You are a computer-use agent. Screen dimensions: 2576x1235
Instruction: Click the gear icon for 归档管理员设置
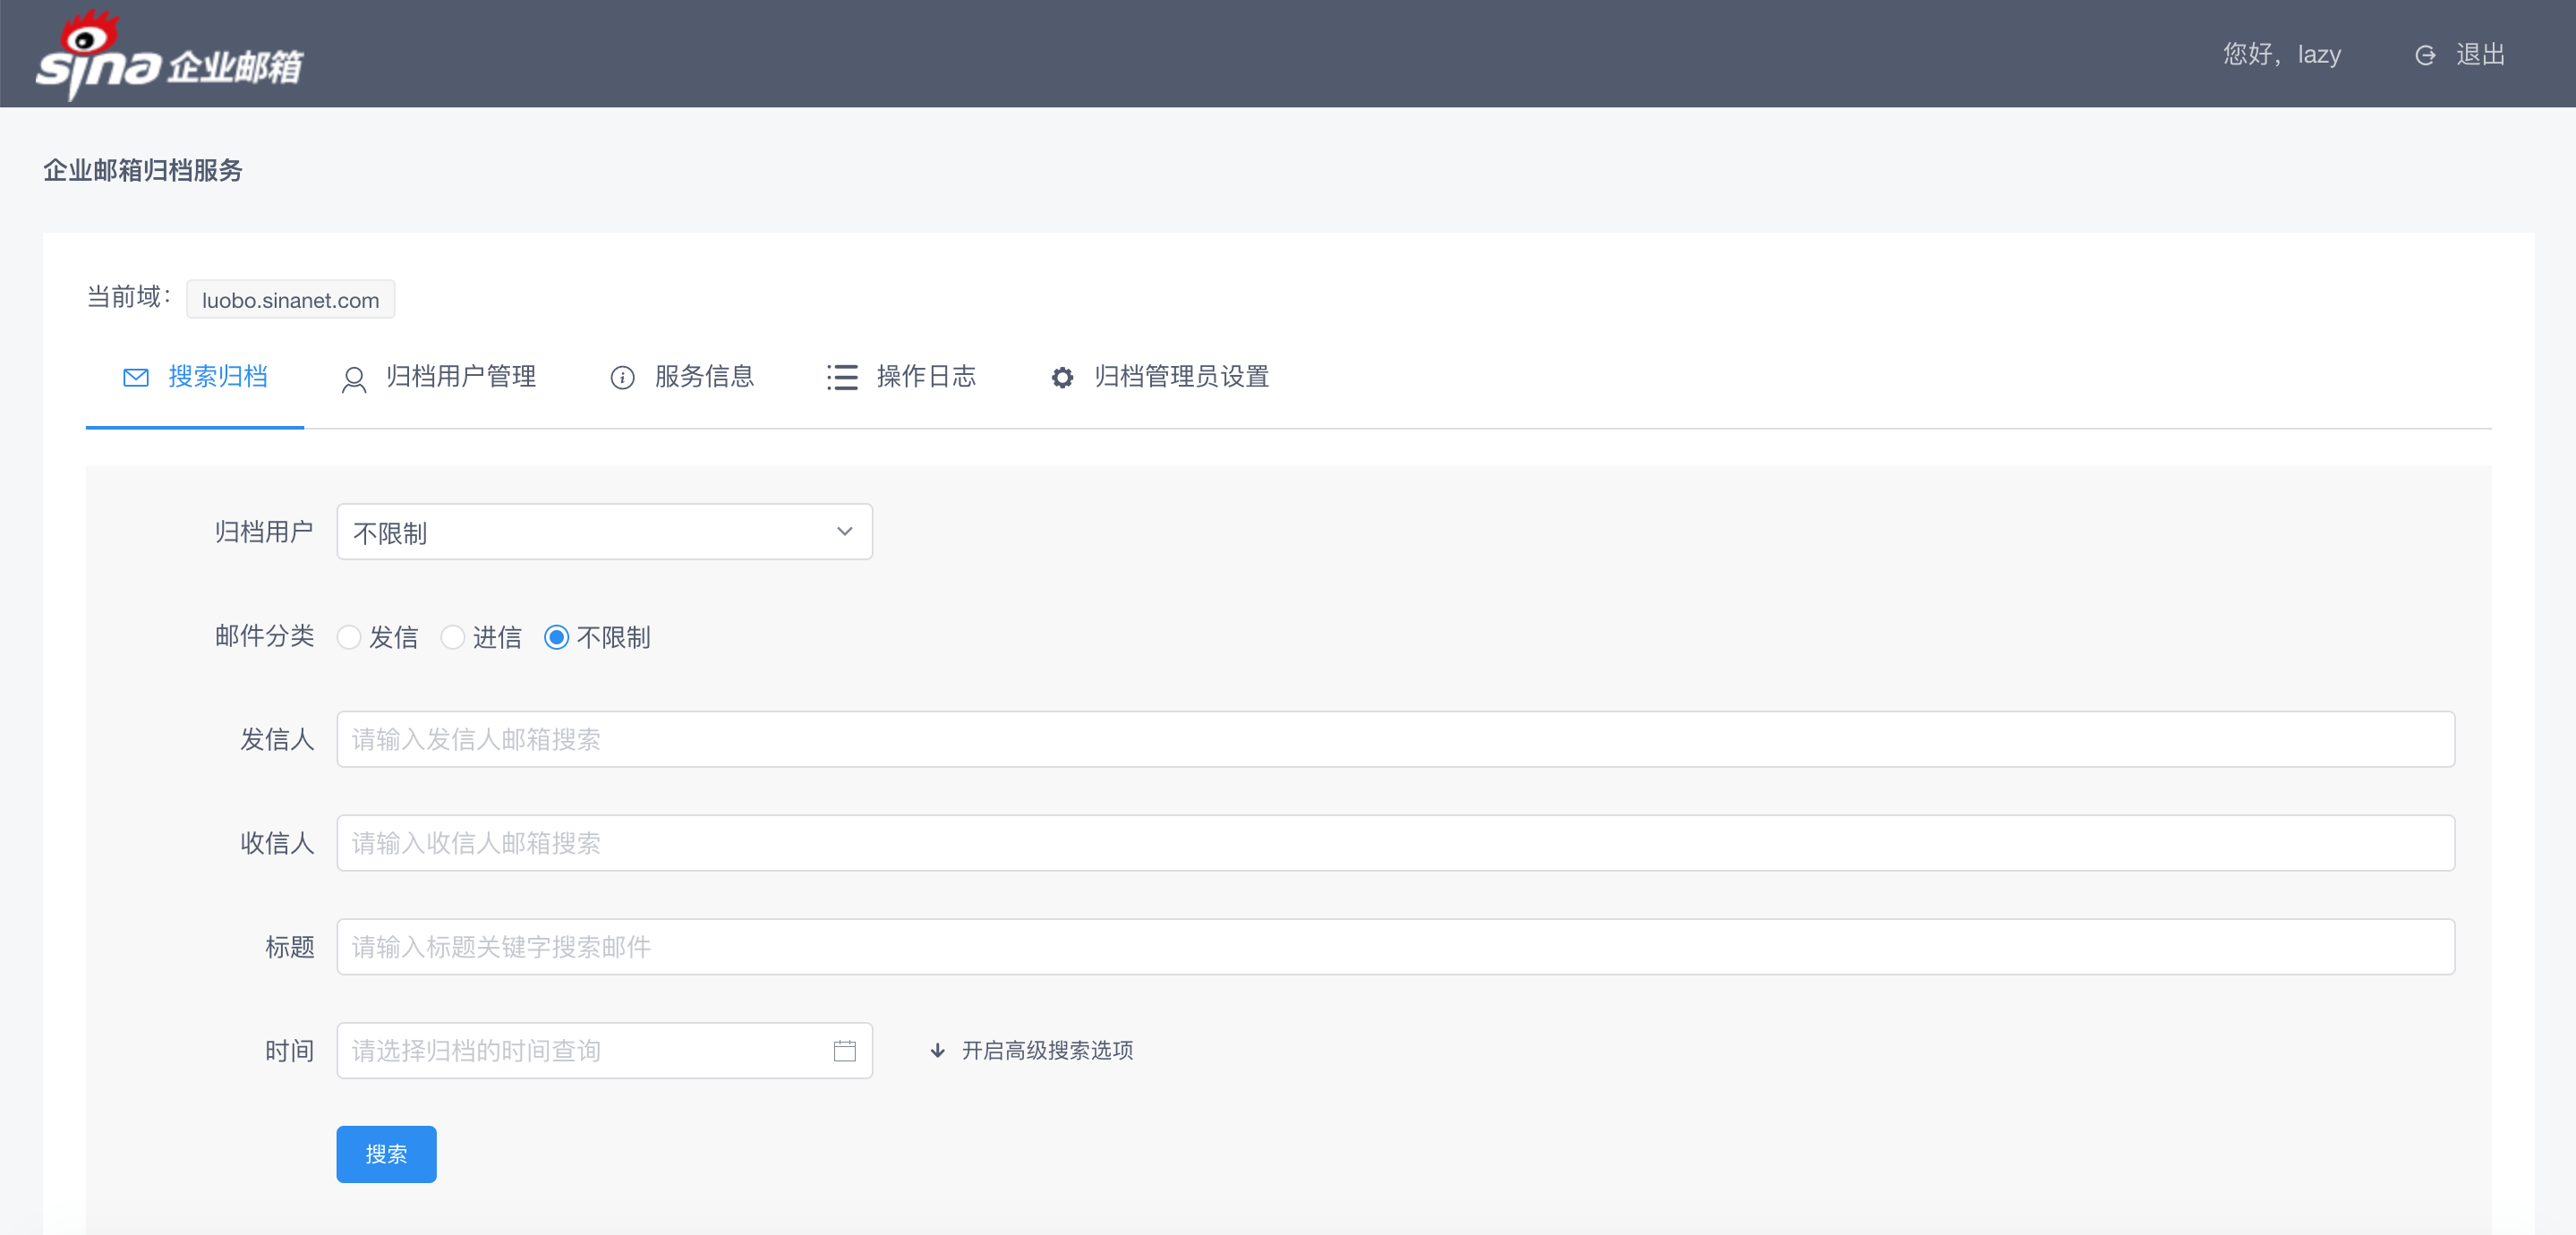click(x=1062, y=377)
